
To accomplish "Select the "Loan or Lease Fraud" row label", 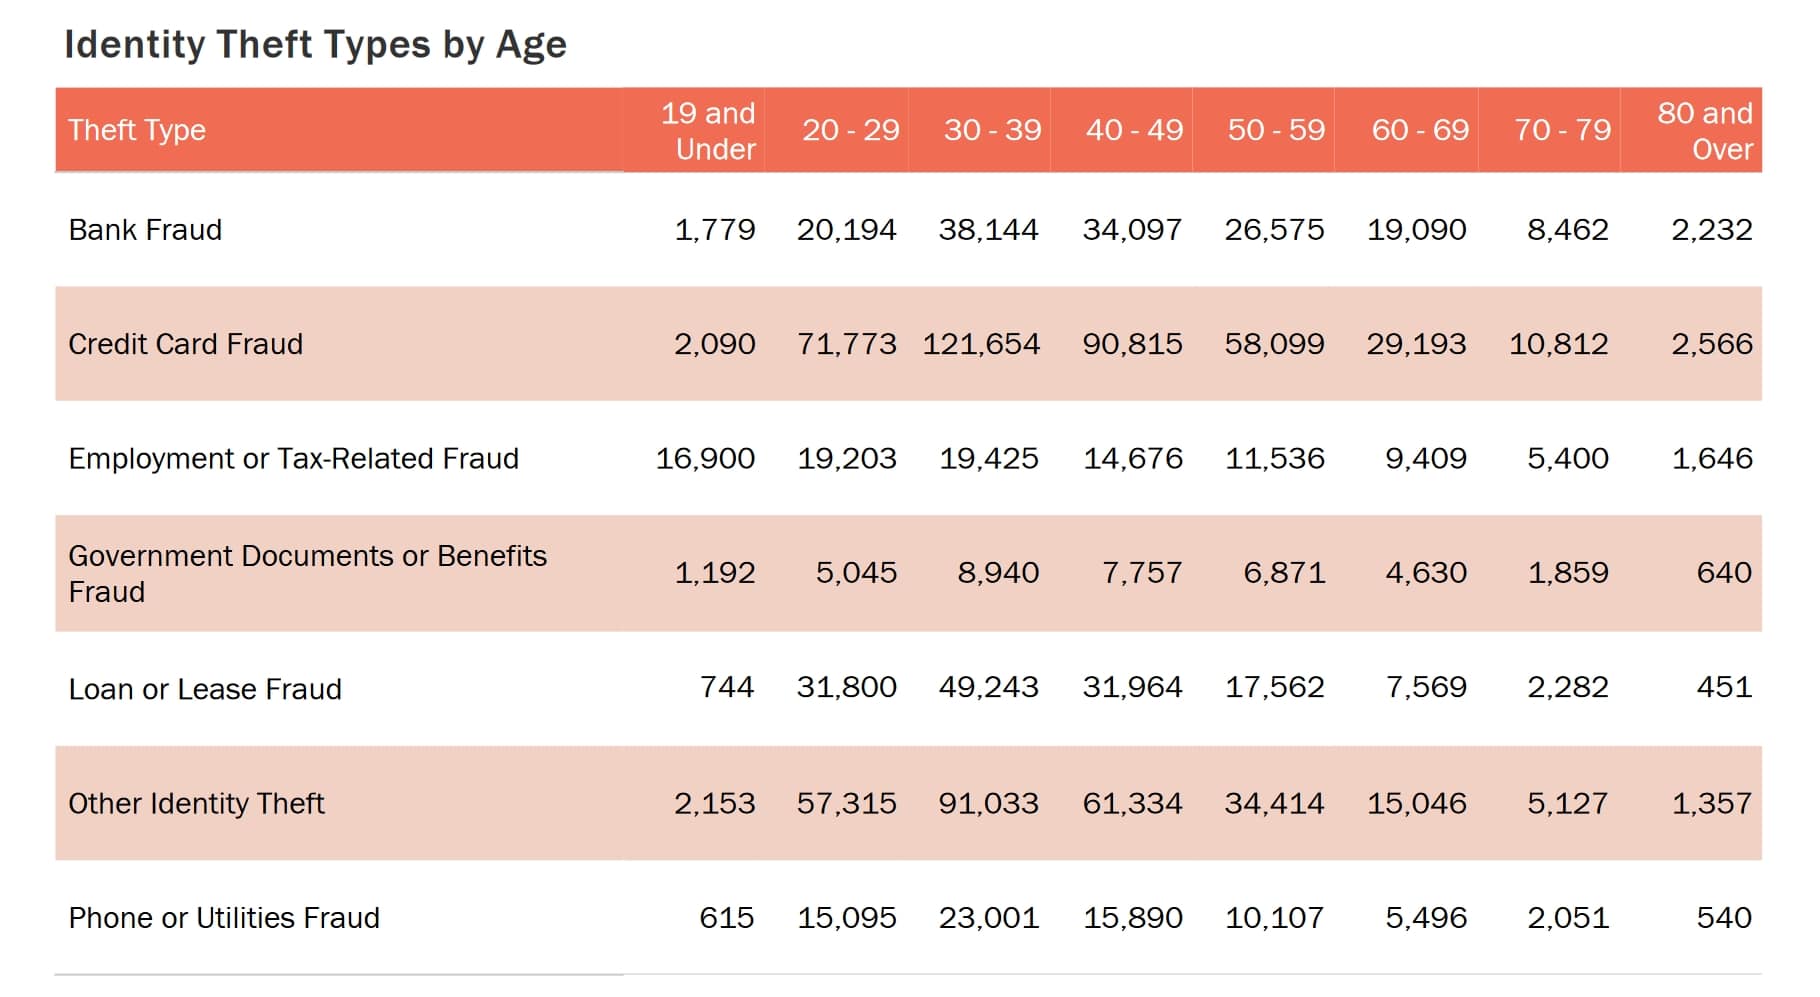I will tap(205, 689).
